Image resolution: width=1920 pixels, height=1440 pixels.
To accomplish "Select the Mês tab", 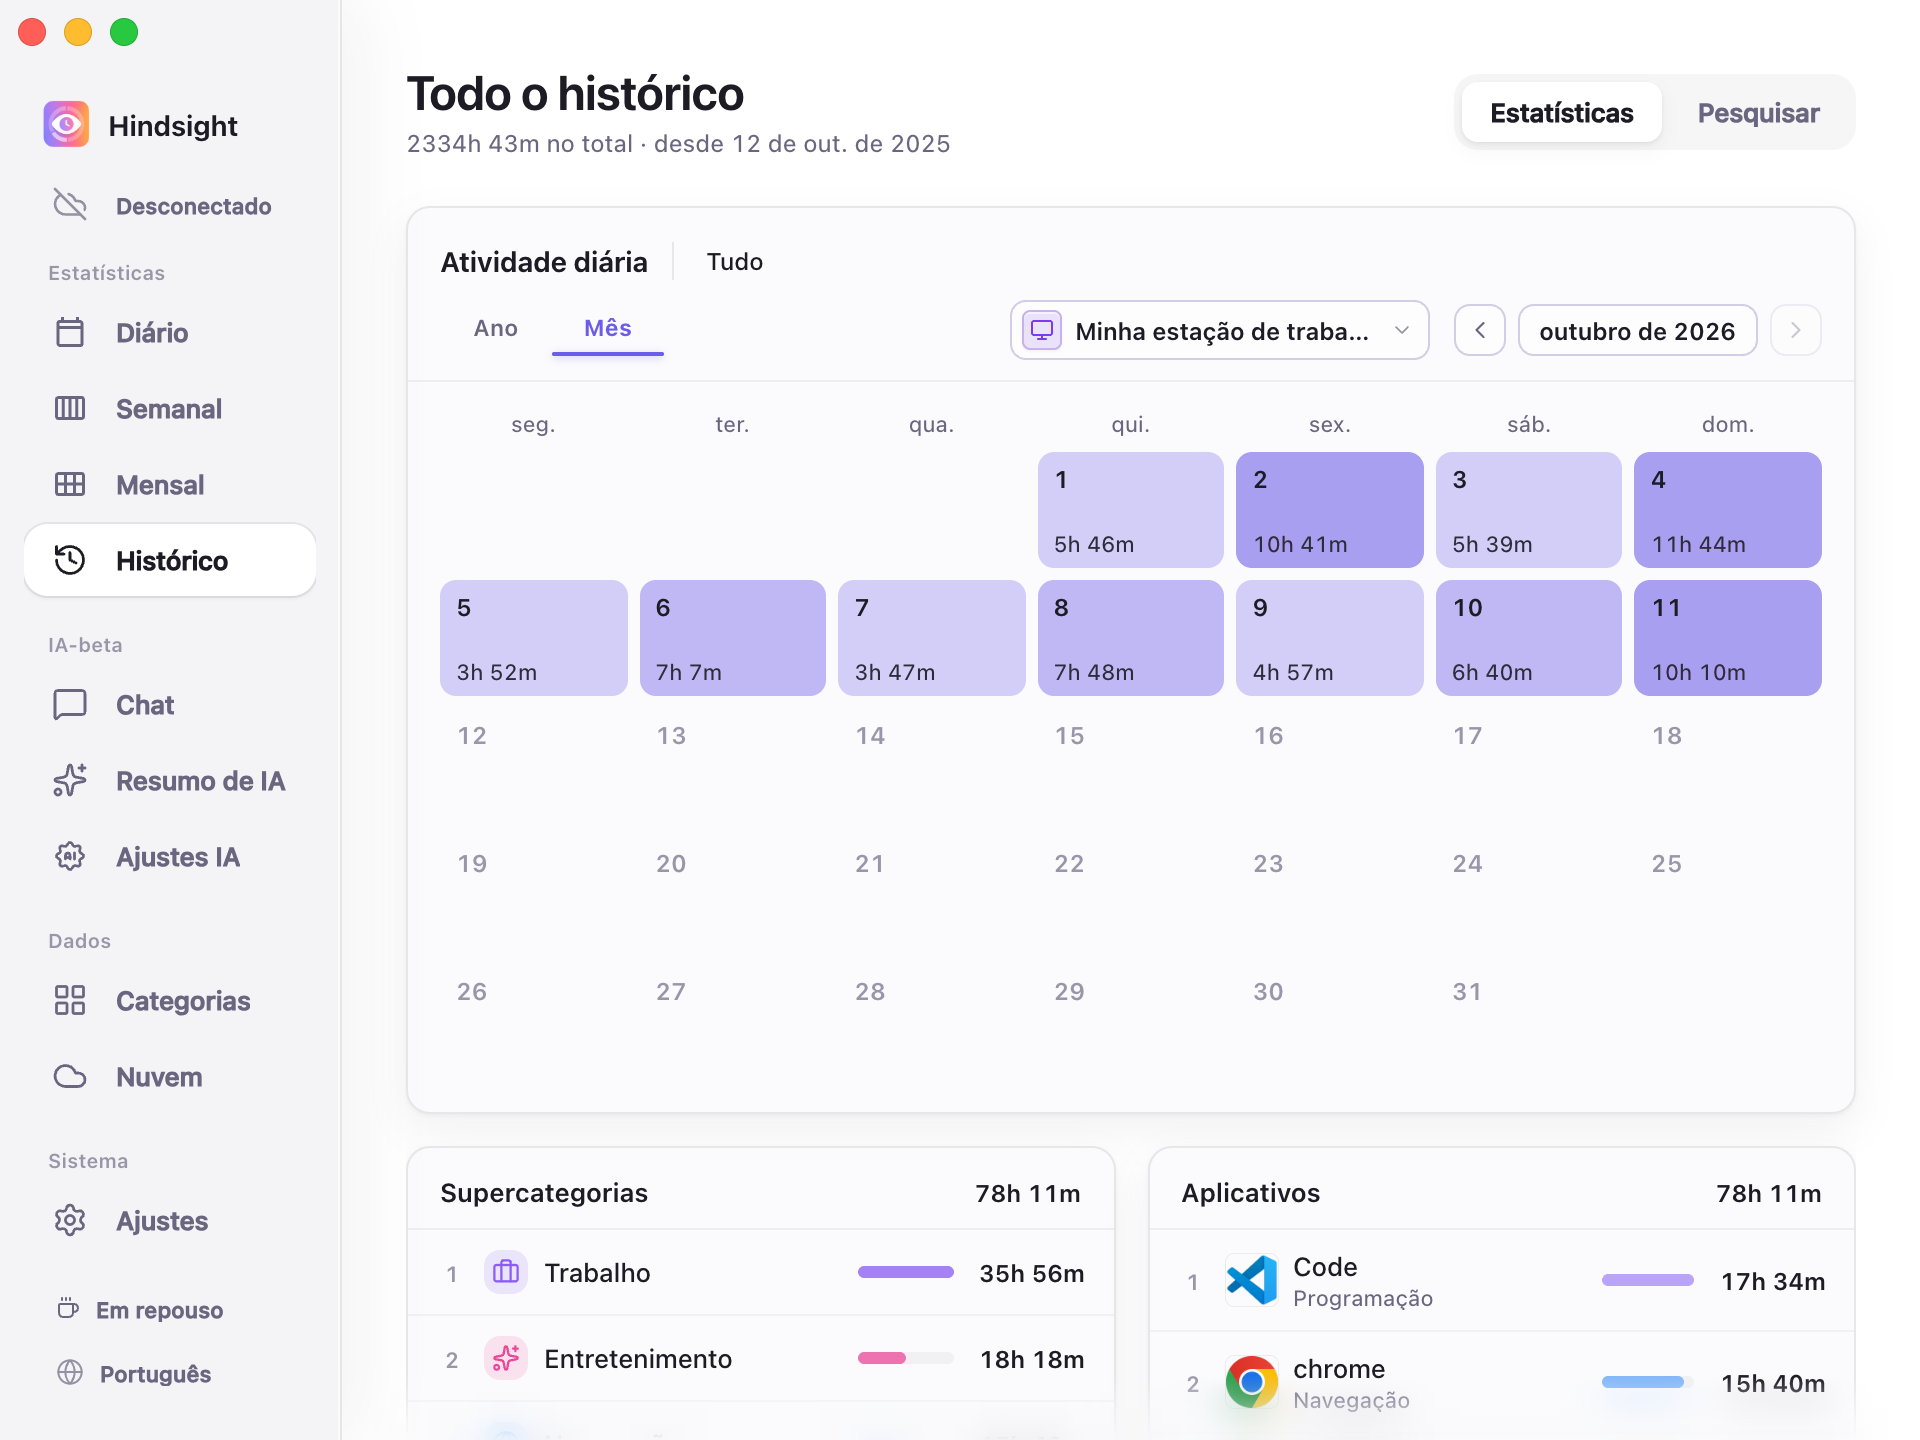I will pos(608,328).
